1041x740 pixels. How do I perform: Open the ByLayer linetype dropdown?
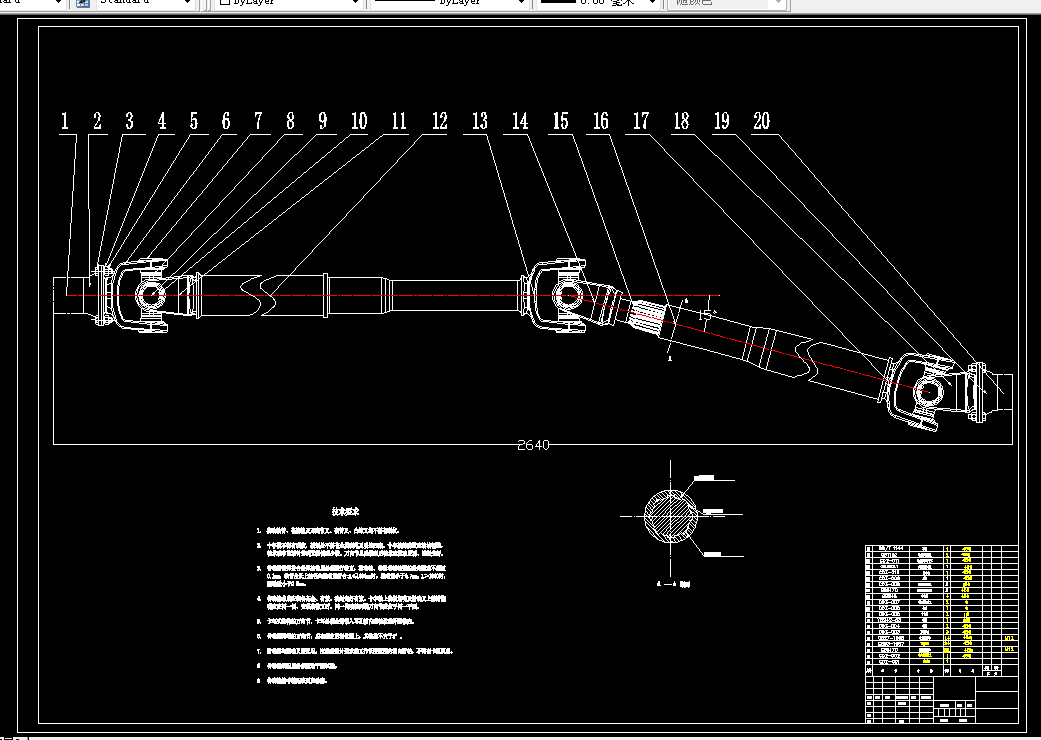[449, 3]
